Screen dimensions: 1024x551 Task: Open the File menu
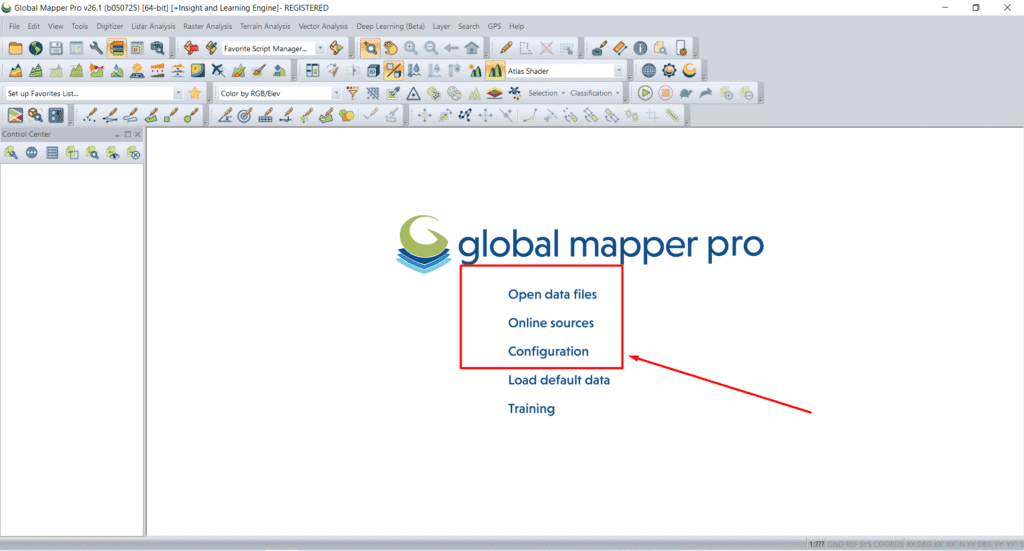click(14, 26)
